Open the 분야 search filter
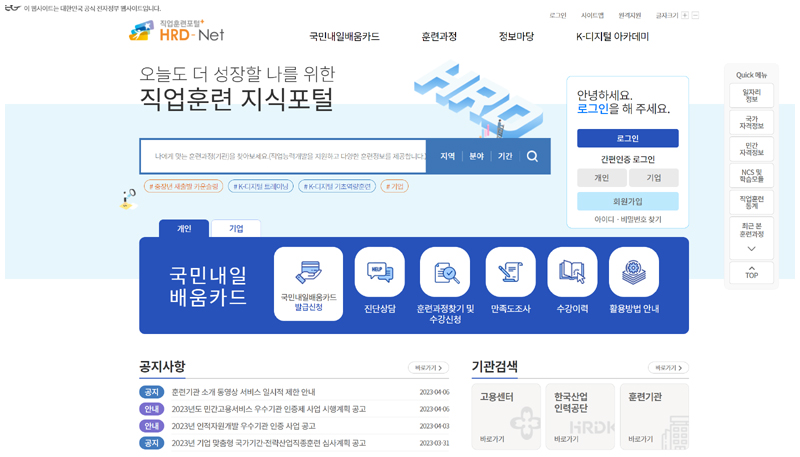 (x=476, y=156)
